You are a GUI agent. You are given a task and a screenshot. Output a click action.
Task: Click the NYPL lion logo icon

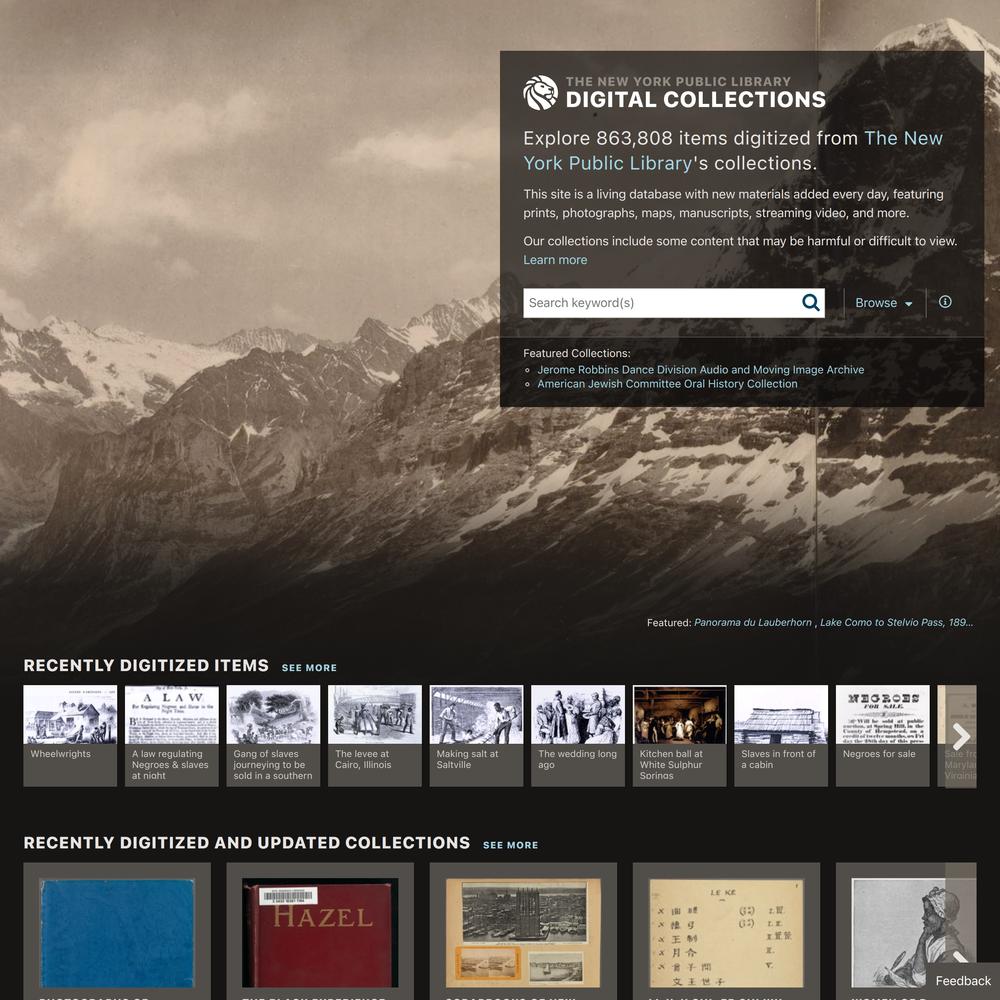(540, 92)
